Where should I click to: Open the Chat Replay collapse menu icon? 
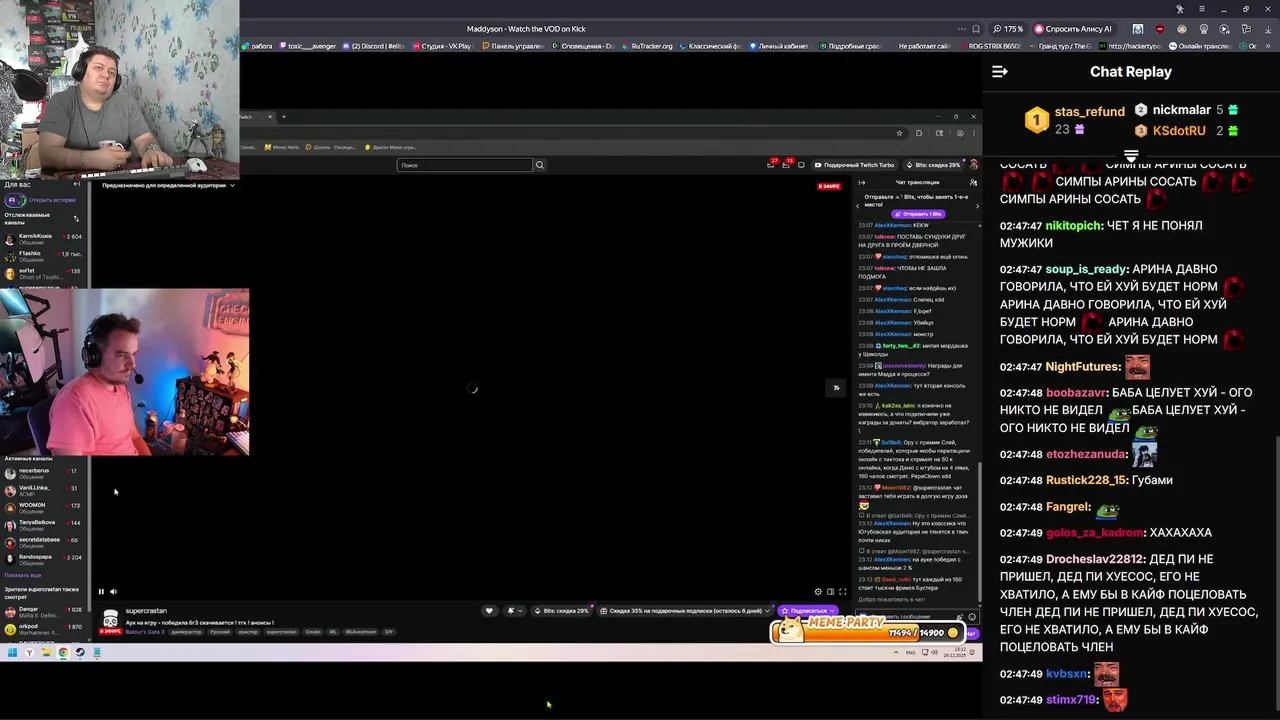click(x=999, y=72)
